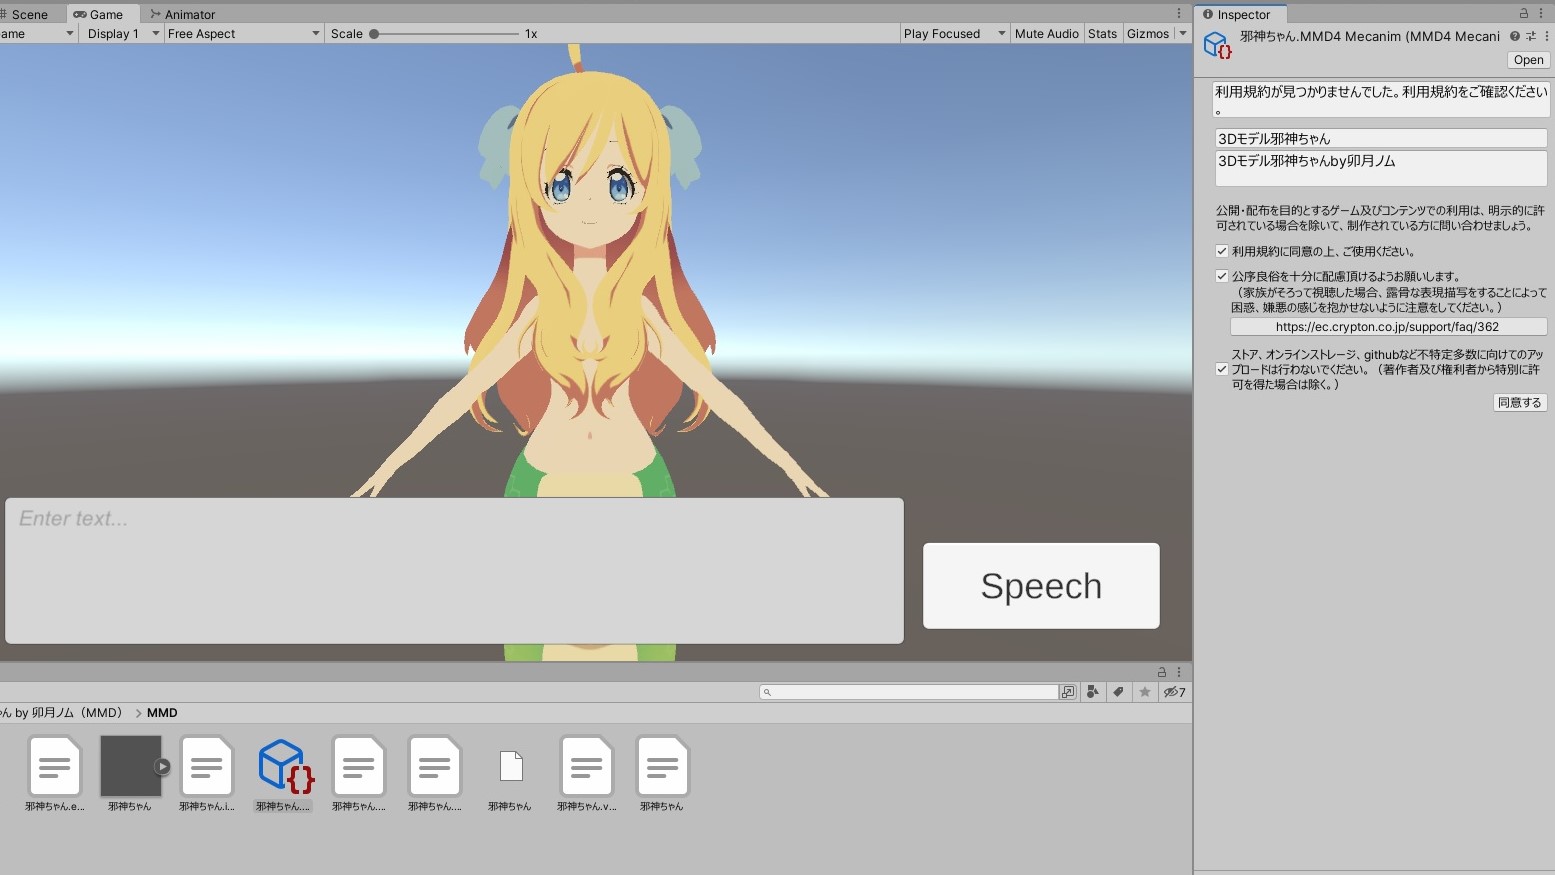Open the Play Focused dropdown

click(x=954, y=33)
